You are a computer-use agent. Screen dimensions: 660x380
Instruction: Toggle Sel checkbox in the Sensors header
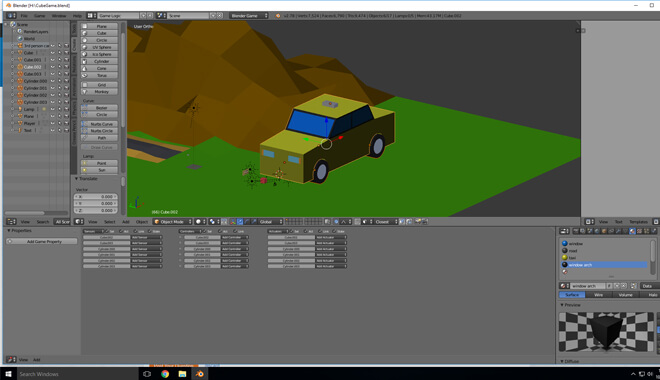tap(106, 231)
